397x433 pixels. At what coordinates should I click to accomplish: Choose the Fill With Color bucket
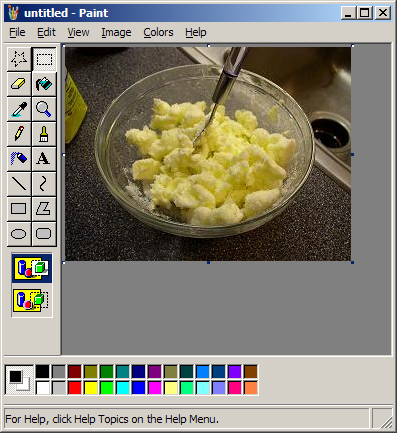point(44,84)
